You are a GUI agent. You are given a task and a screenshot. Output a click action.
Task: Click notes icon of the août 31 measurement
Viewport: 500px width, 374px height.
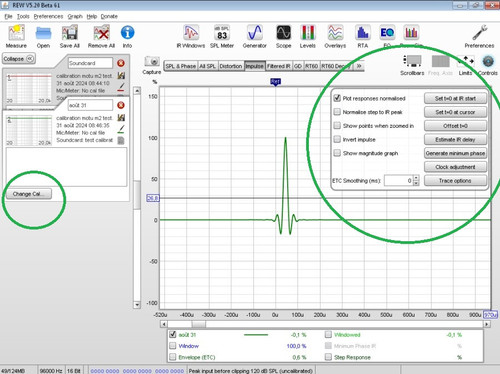click(x=121, y=140)
